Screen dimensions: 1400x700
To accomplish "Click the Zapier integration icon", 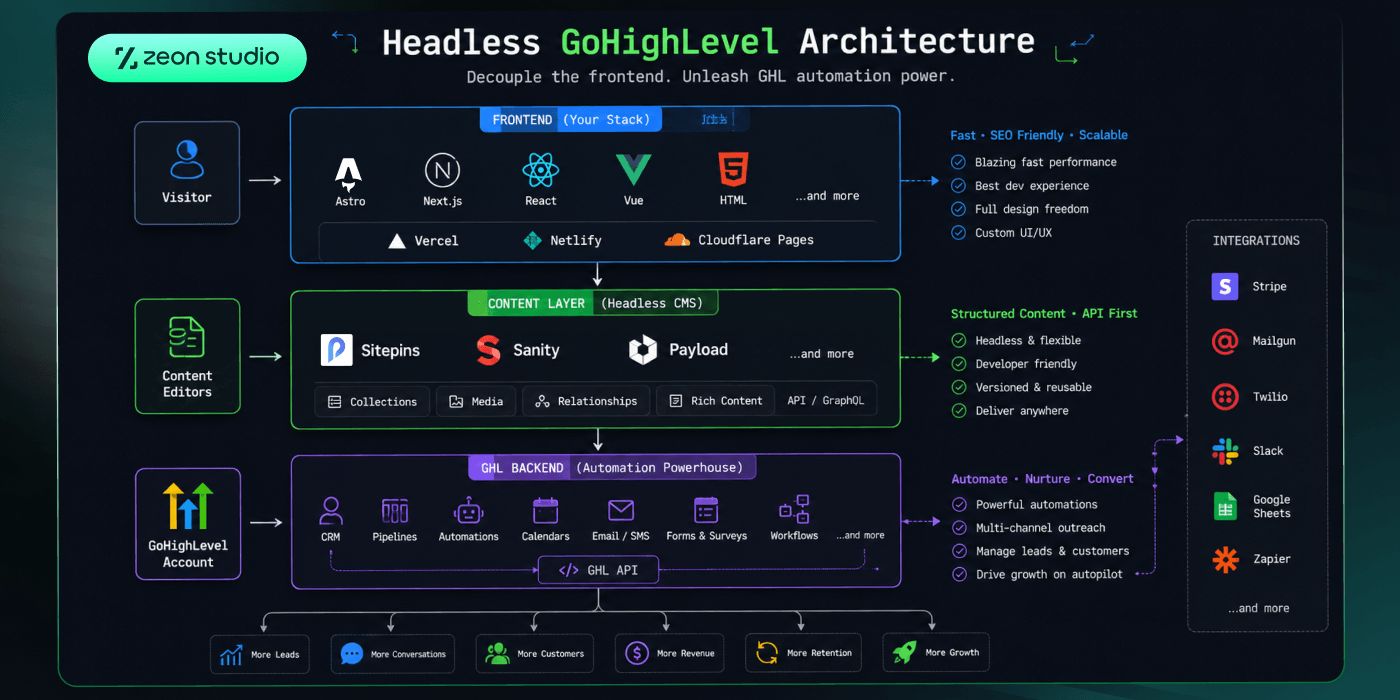I will [1225, 559].
